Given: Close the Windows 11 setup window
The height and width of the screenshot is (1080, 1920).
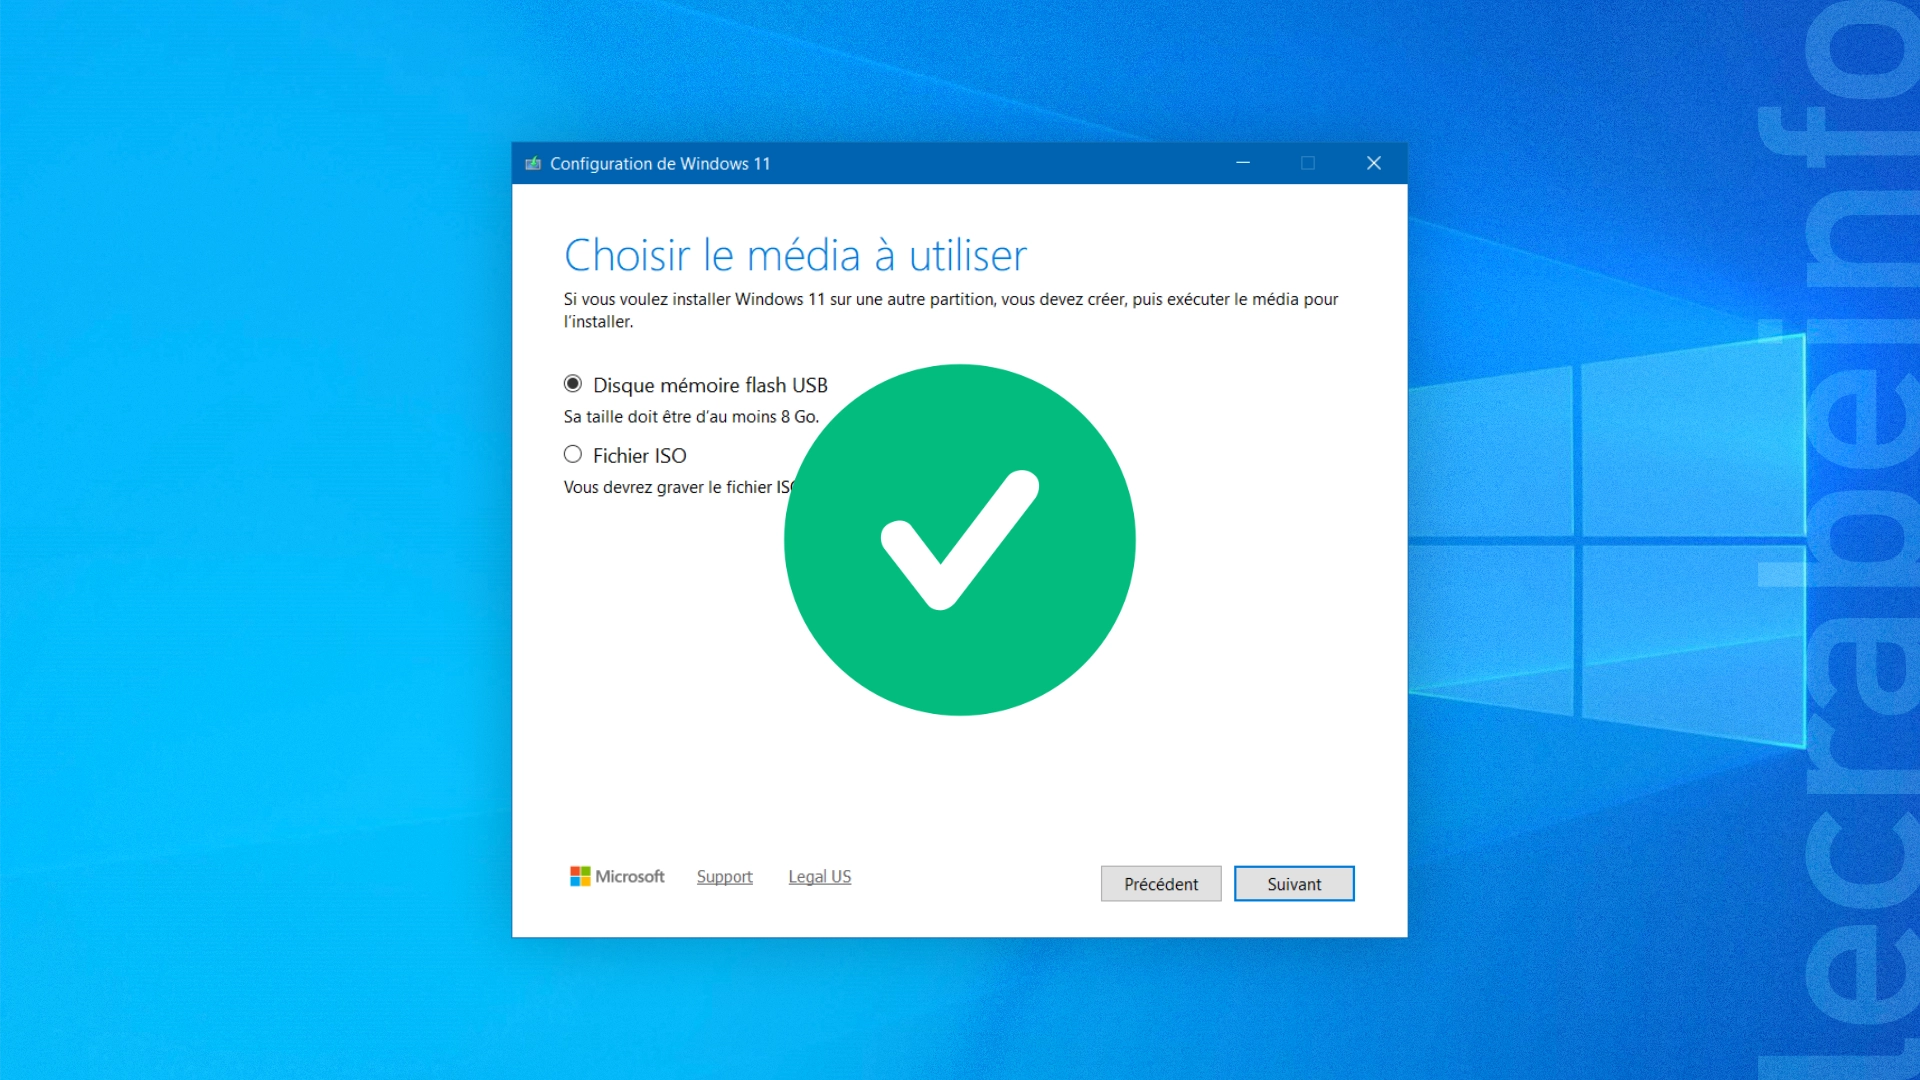Looking at the screenshot, I should coord(1374,163).
